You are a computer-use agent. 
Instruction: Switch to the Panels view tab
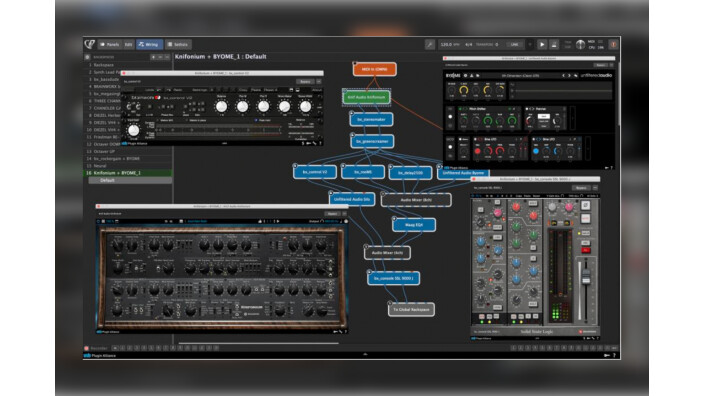click(x=110, y=44)
